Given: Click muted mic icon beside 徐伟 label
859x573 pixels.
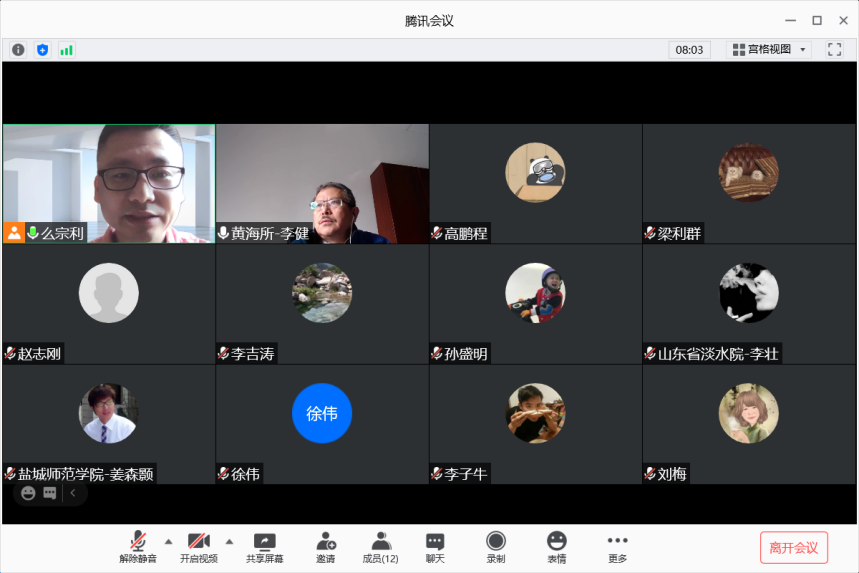Looking at the screenshot, I should pos(223,473).
